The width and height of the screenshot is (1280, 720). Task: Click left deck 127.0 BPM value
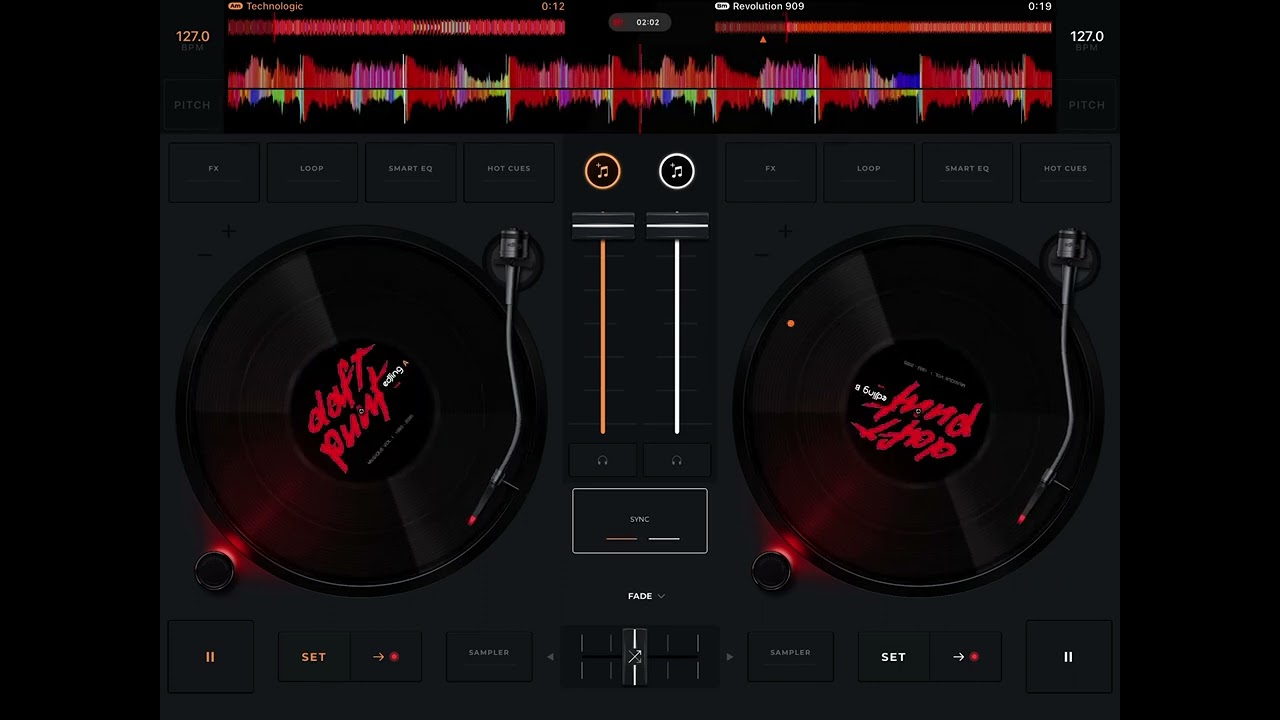[x=193, y=37]
